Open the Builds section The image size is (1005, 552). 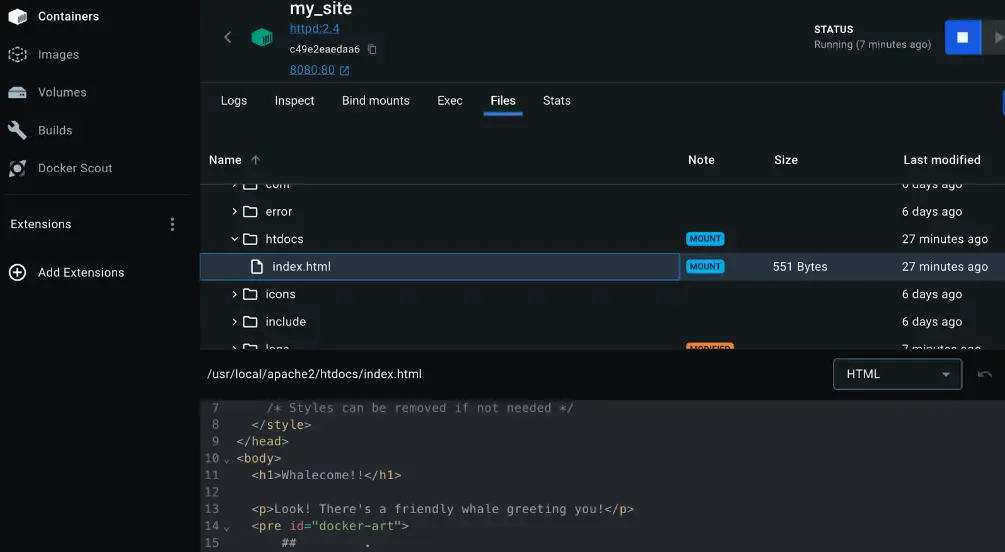coord(55,130)
